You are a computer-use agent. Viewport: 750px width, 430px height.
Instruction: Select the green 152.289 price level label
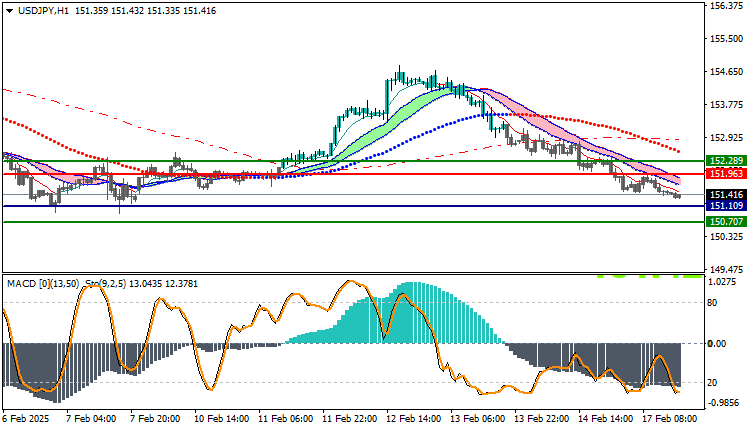tap(726, 161)
